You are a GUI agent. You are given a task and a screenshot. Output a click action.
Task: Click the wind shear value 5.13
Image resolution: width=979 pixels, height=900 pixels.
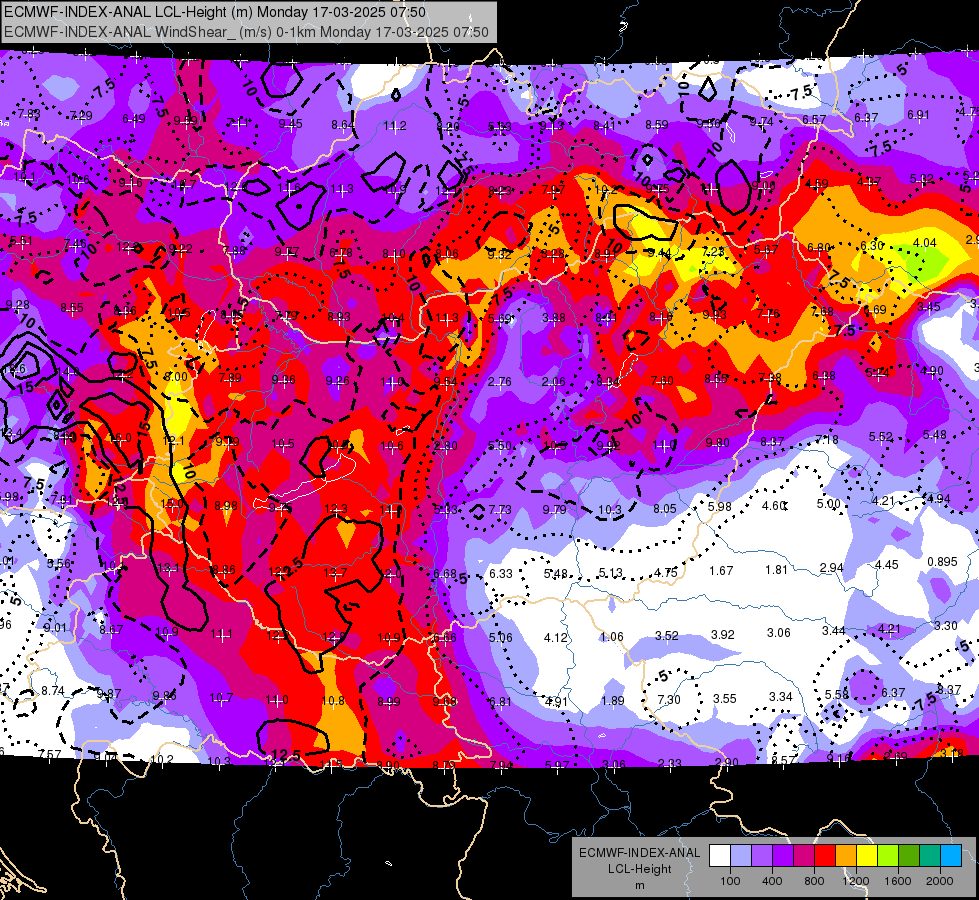coord(611,573)
